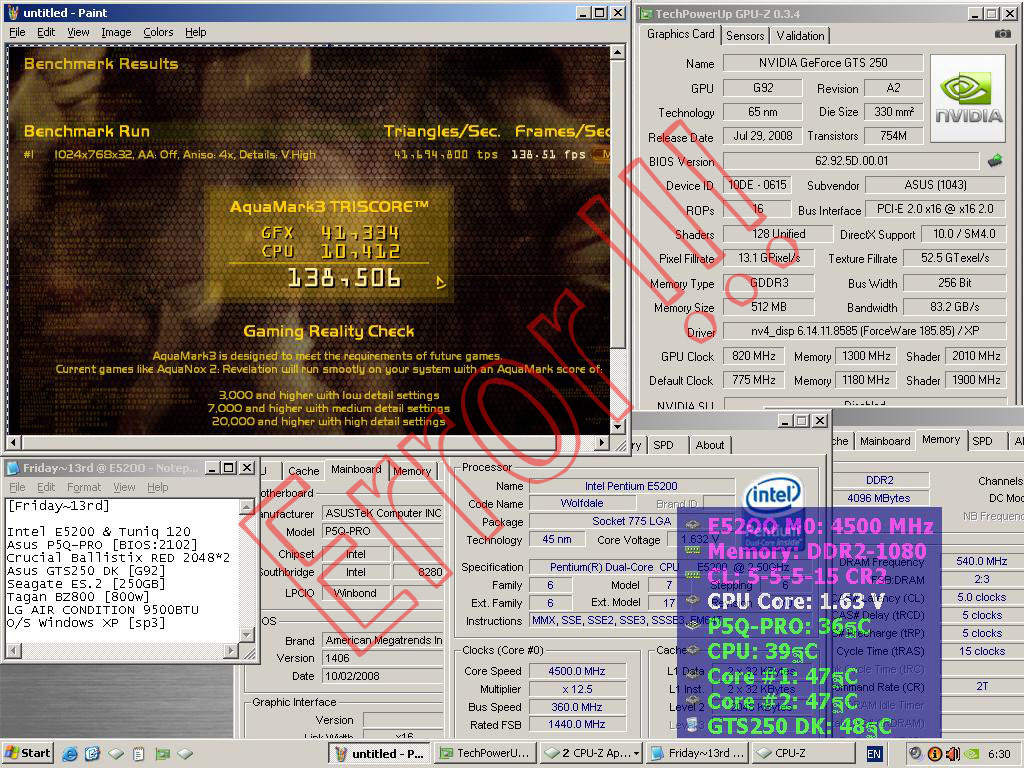The image size is (1024, 768).
Task: Open Paint Image menu
Action: [x=116, y=32]
